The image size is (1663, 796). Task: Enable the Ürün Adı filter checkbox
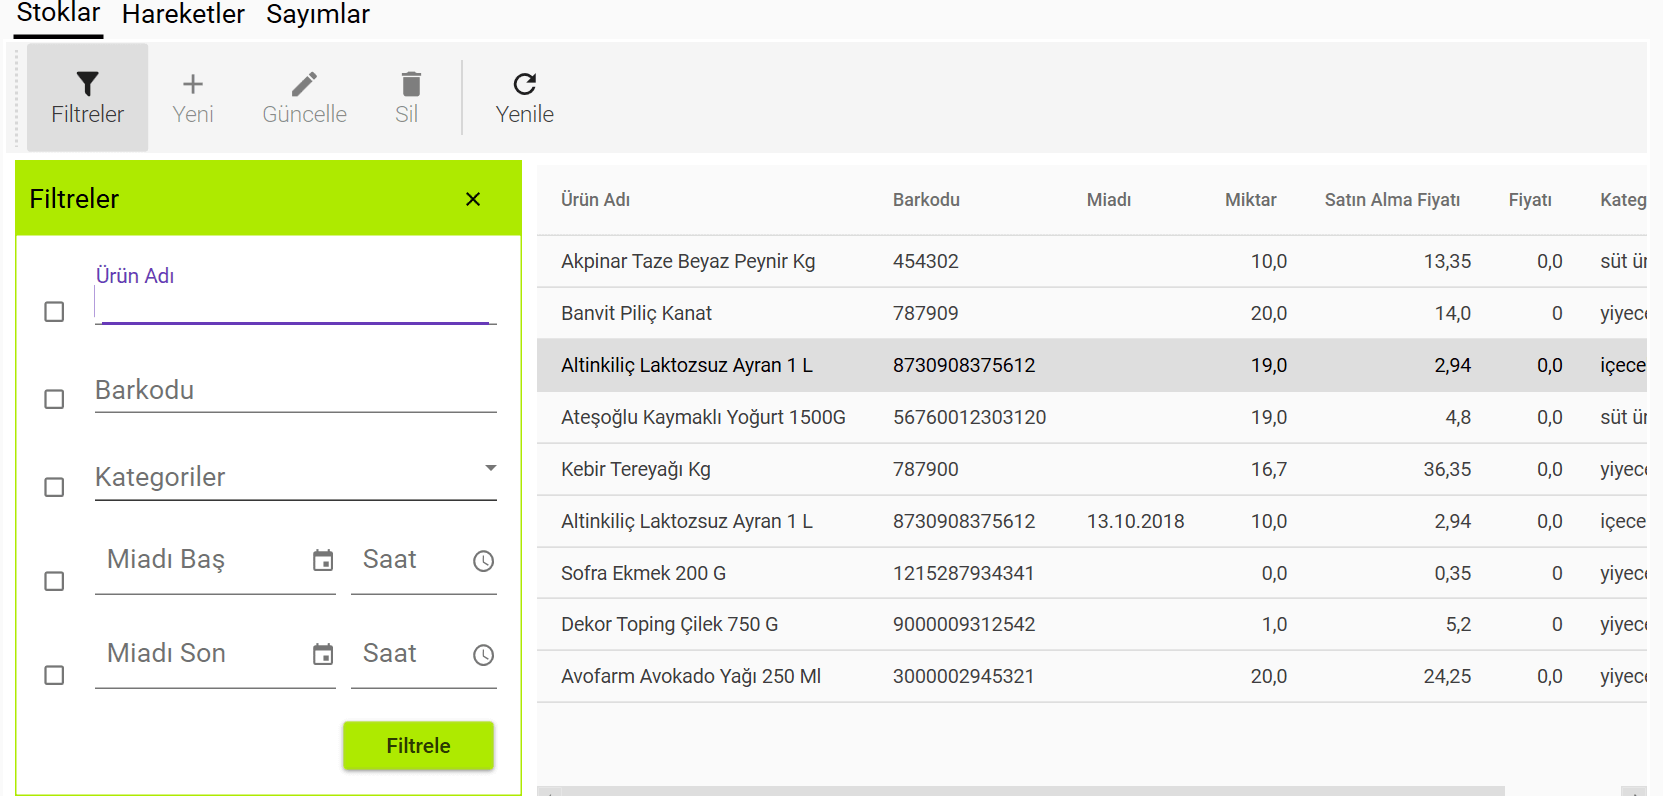[55, 312]
